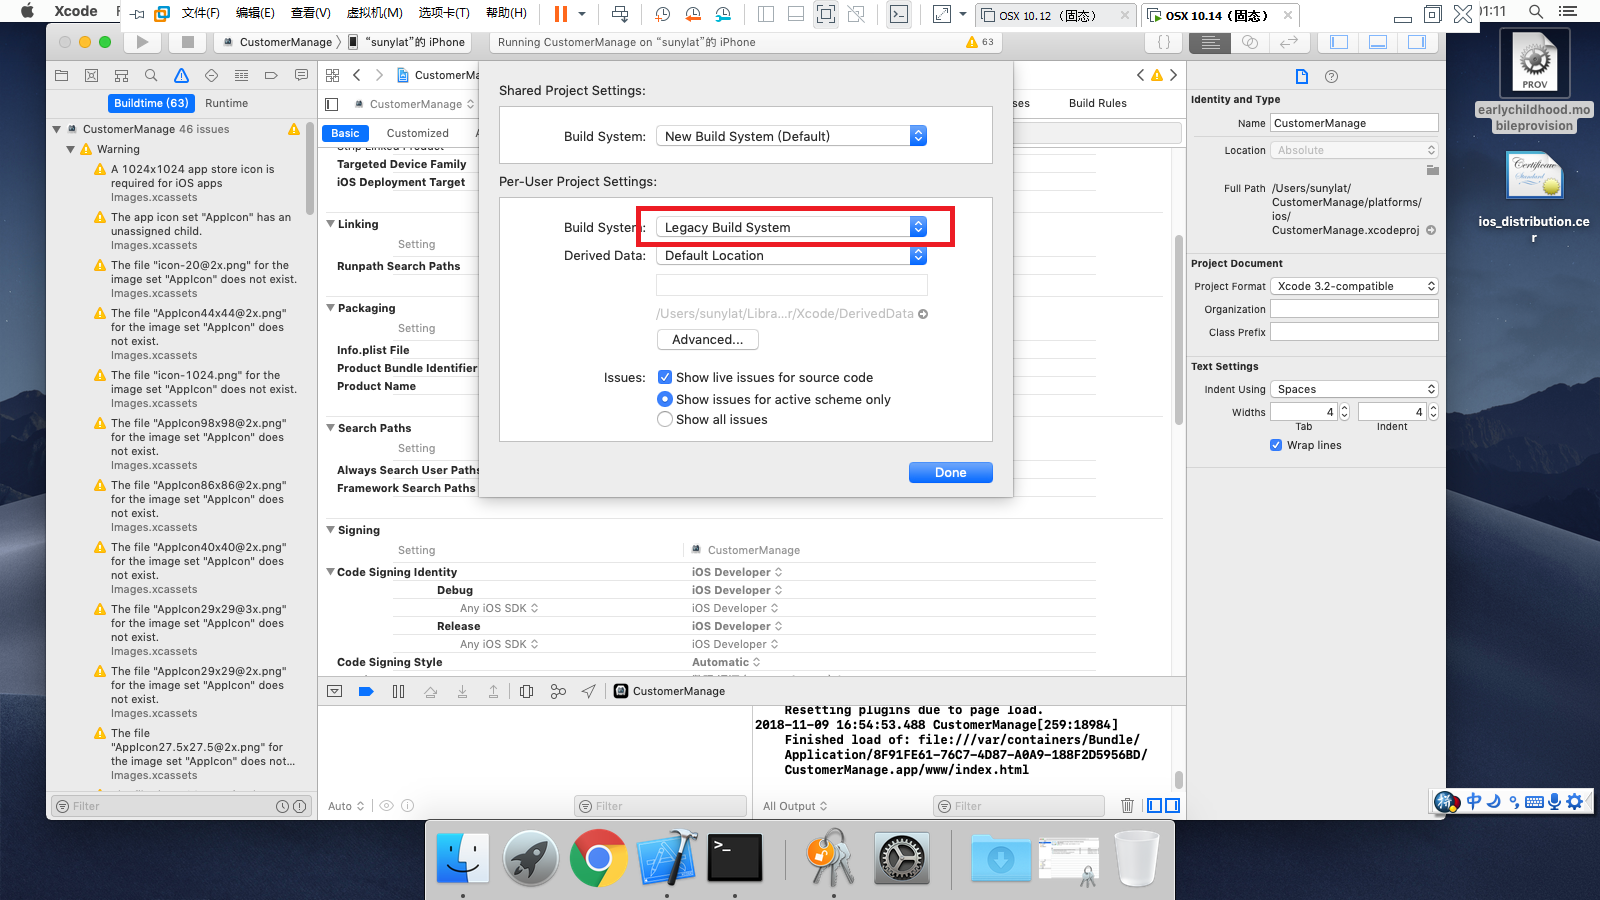Open the Report navigator speech-bubble icon
Image resolution: width=1600 pixels, height=900 pixels.
301,76
